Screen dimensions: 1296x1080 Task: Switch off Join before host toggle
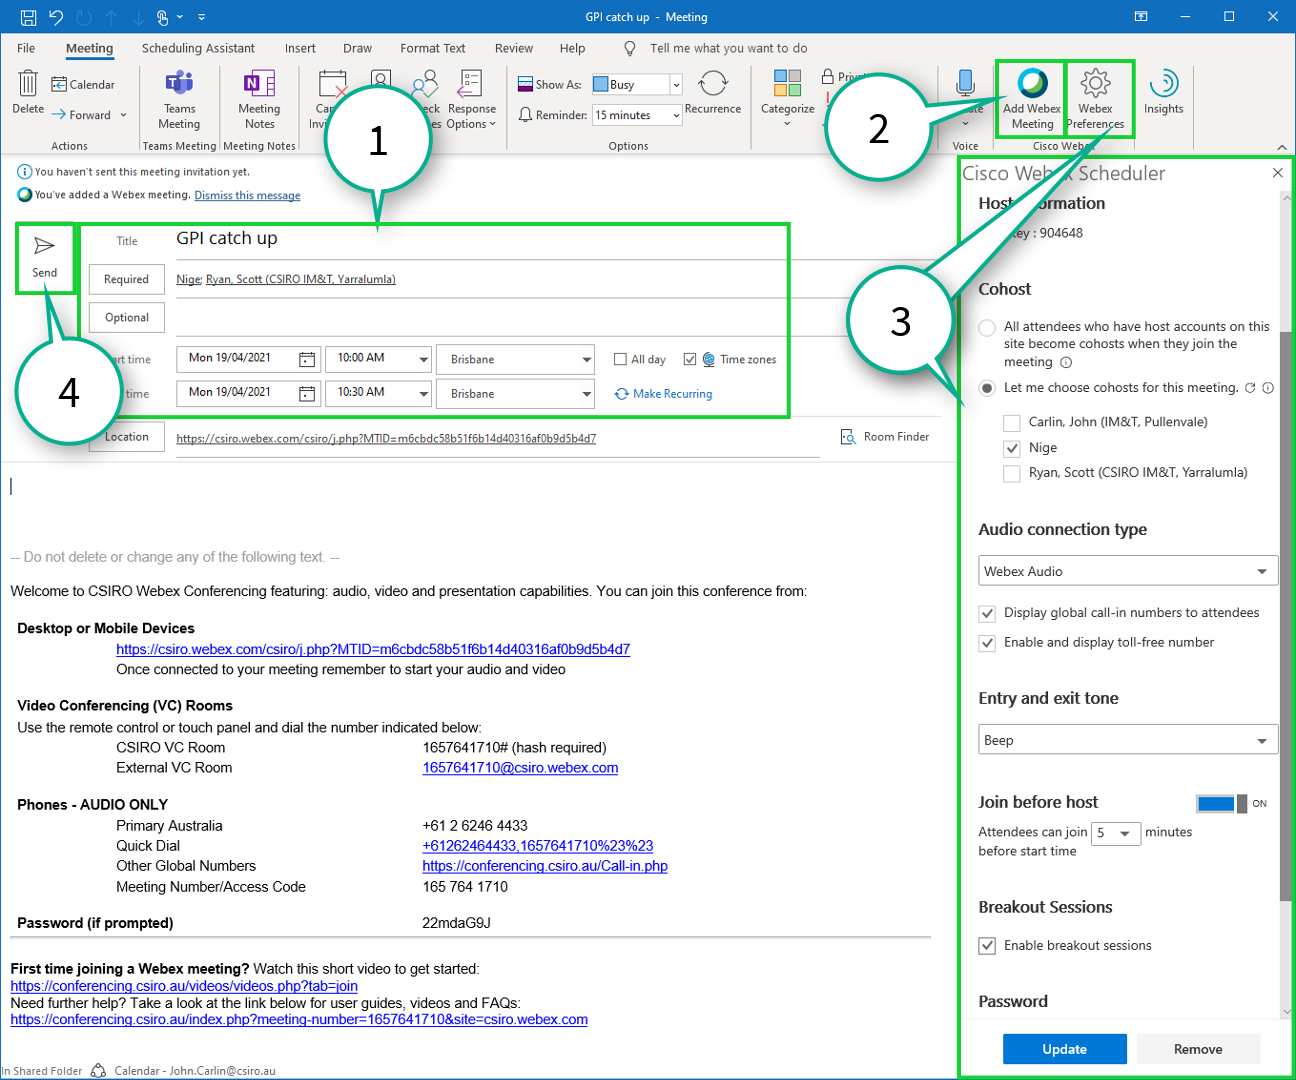(1221, 803)
